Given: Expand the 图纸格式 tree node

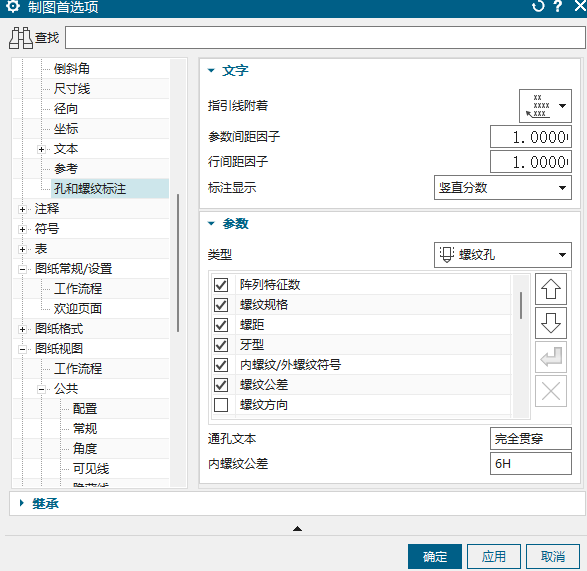Looking at the screenshot, I should (22, 329).
